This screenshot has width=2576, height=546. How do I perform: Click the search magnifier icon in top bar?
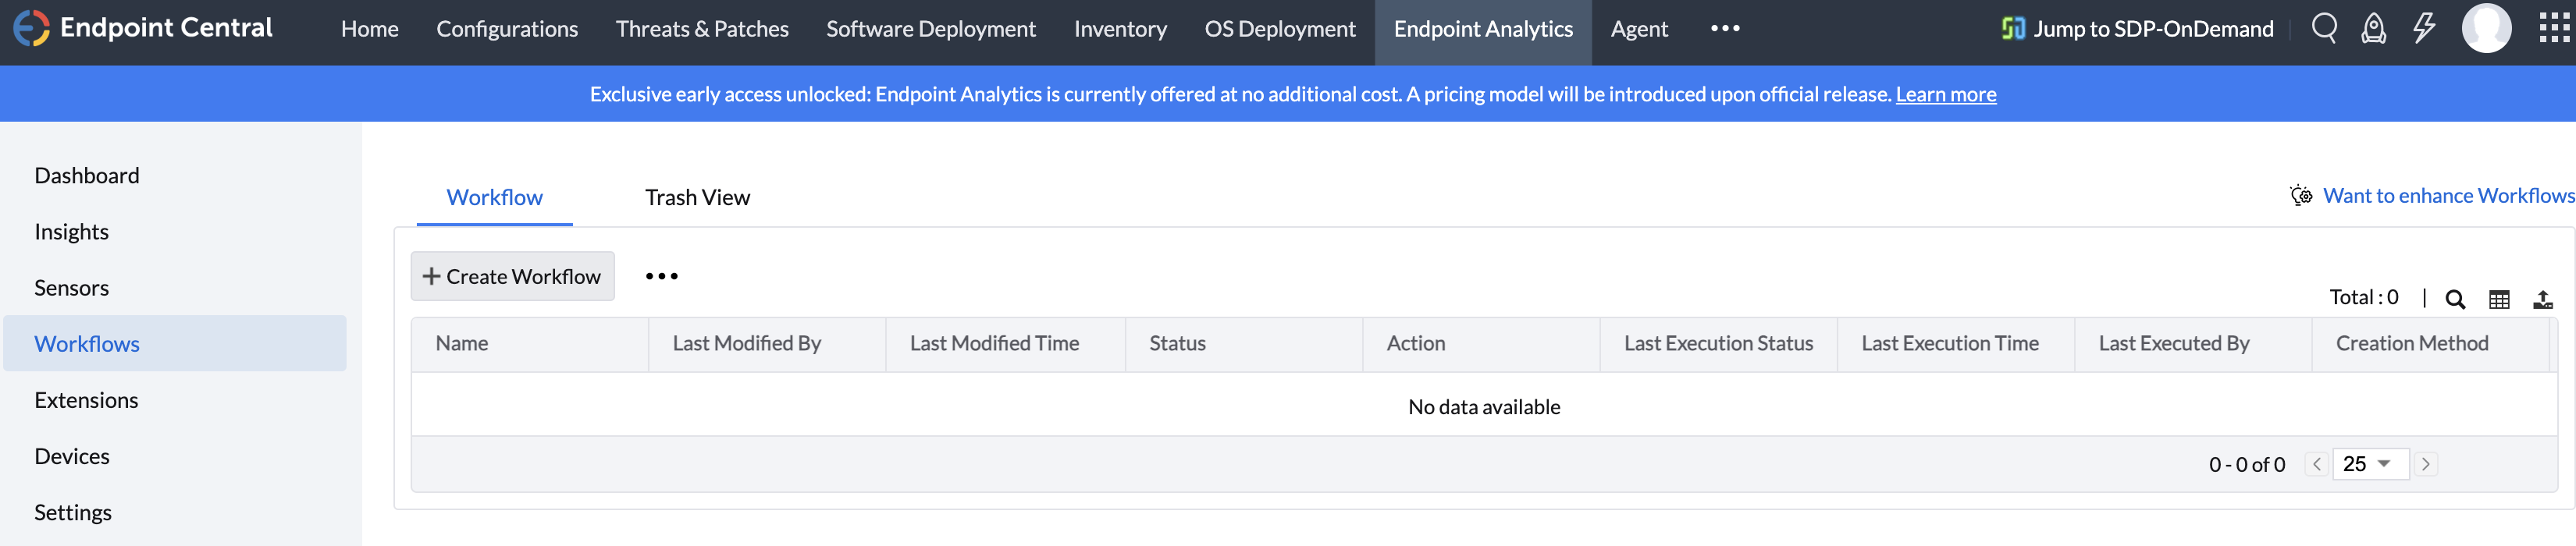[2324, 28]
